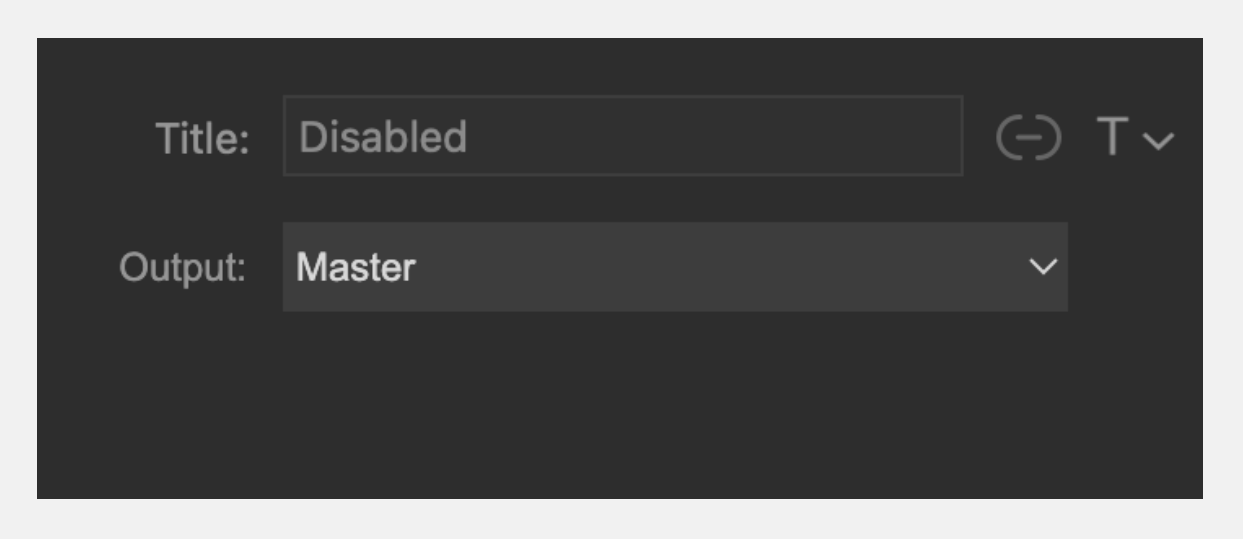
Task: Toggle the title link circle icon
Action: click(1028, 138)
